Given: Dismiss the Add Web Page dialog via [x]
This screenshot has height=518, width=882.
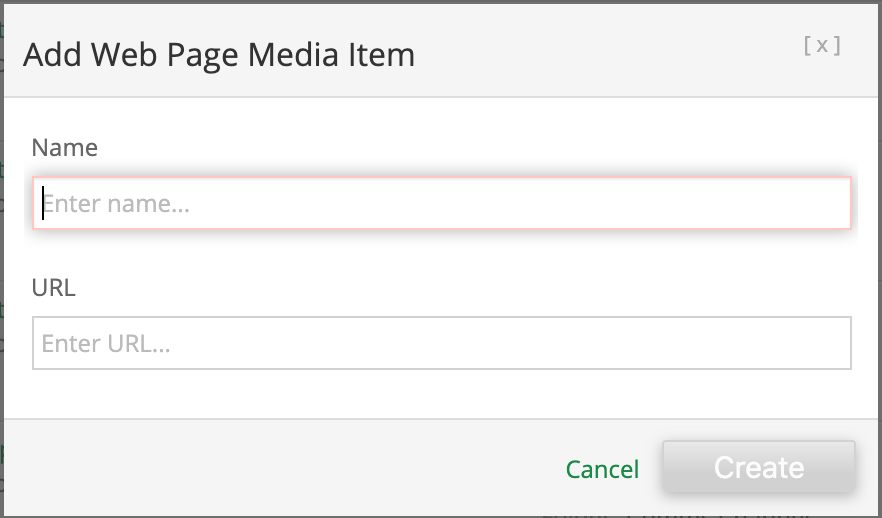Looking at the screenshot, I should pos(821,46).
